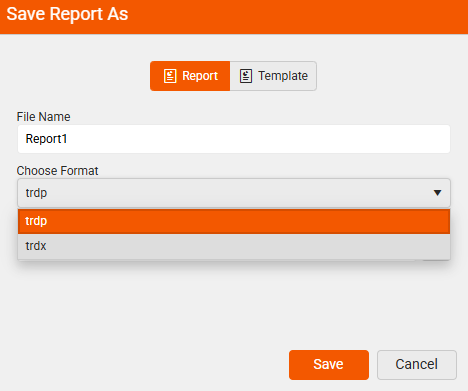Viewport: 468px width, 391px height.
Task: Open the Choose Format combo box
Action: (234, 193)
